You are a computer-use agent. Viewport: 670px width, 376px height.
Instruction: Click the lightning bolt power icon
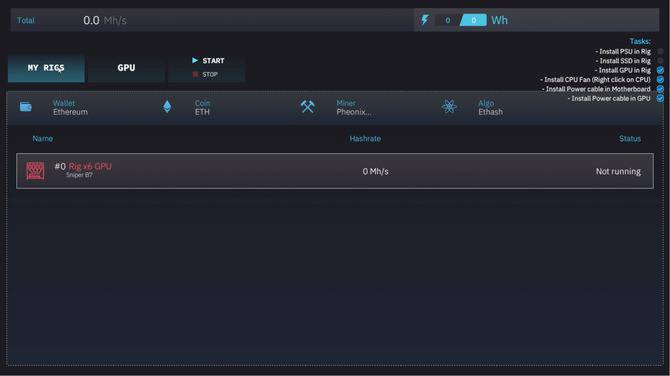[x=425, y=20]
